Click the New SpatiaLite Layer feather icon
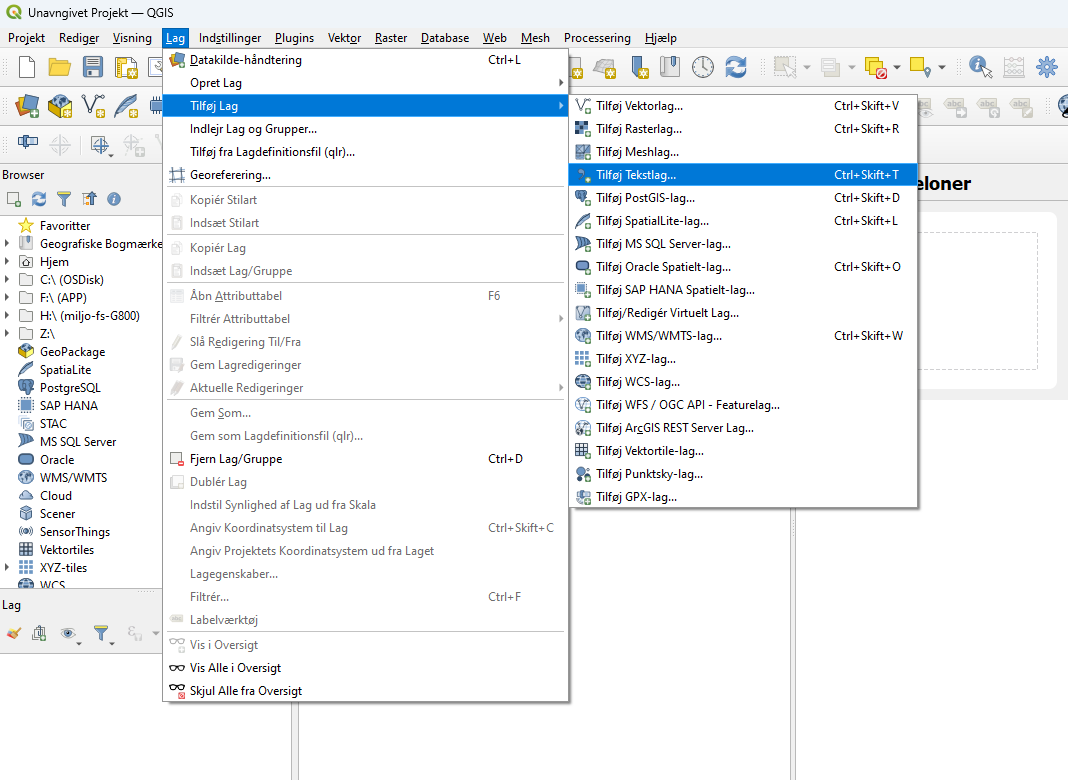The image size is (1068, 780). click(x=126, y=106)
